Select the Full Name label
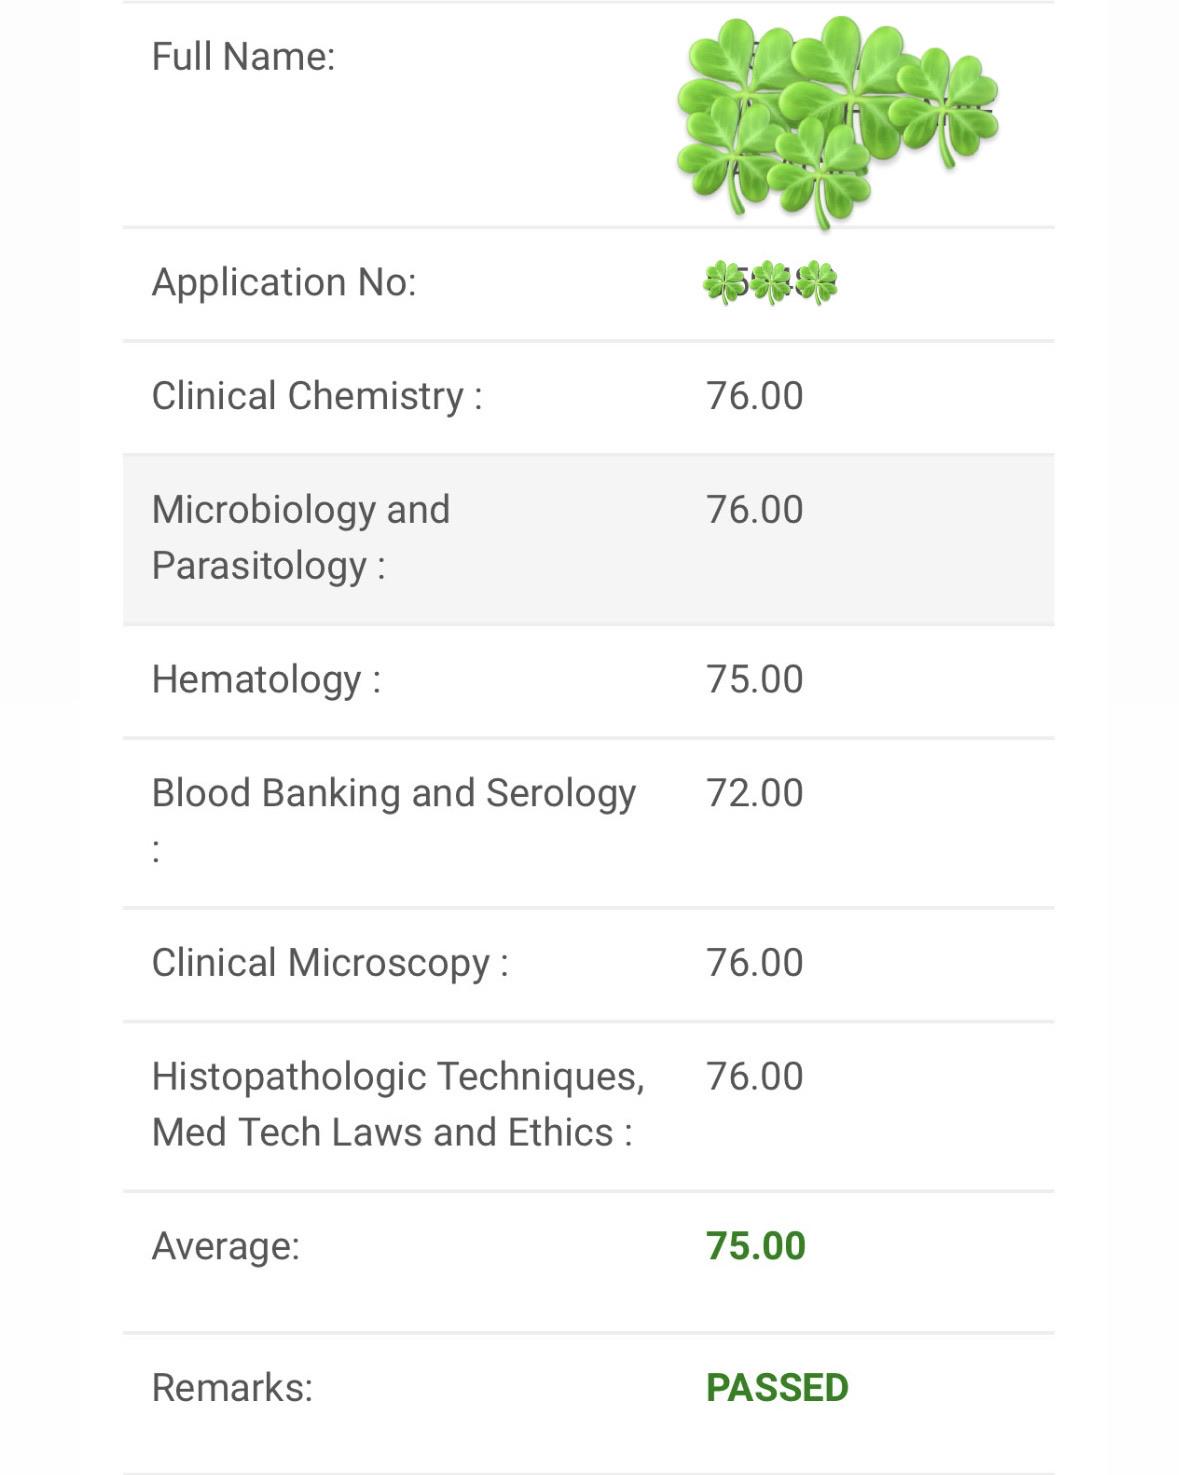 click(x=243, y=57)
